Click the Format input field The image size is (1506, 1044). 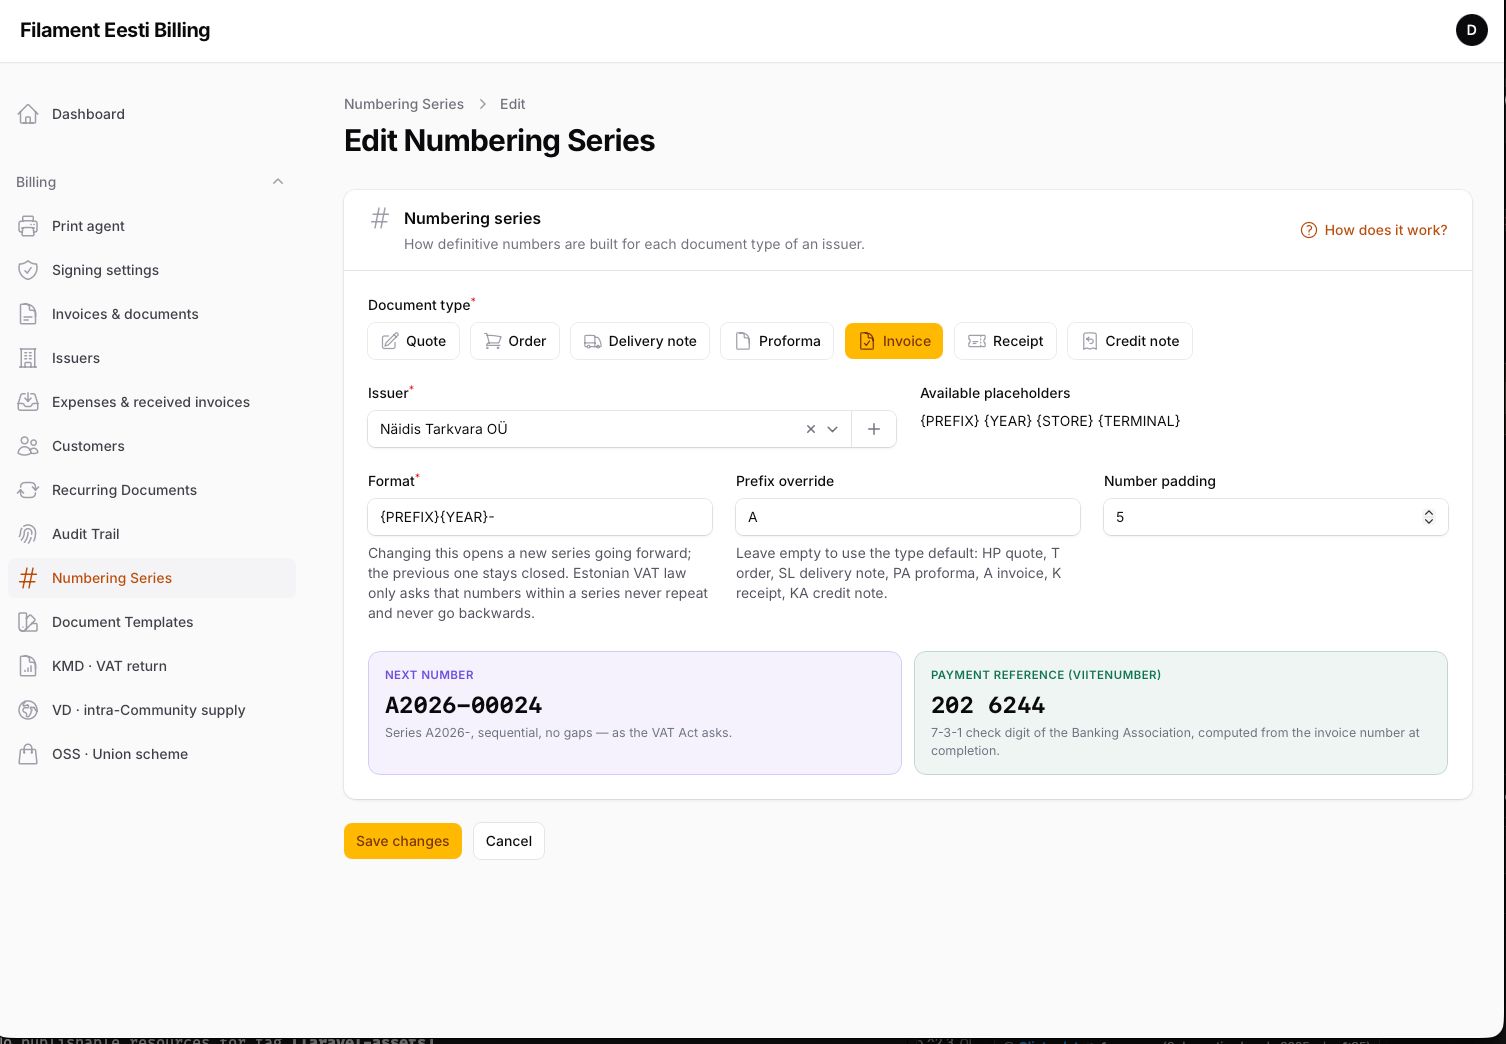coord(540,517)
